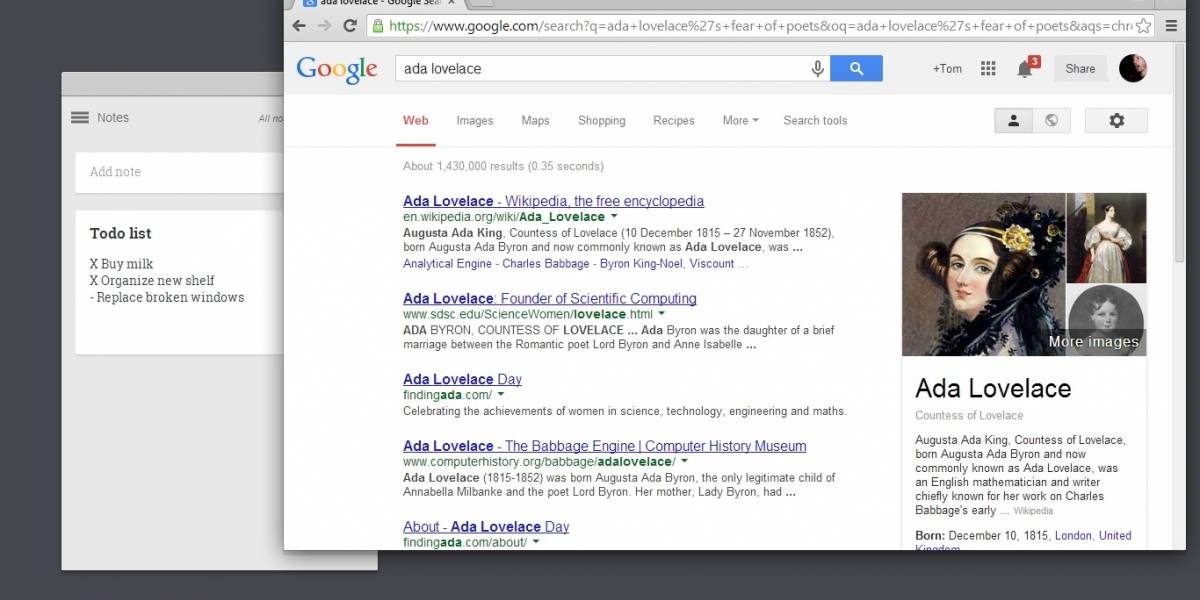Select the Web search tab
The width and height of the screenshot is (1200, 600).
416,120
